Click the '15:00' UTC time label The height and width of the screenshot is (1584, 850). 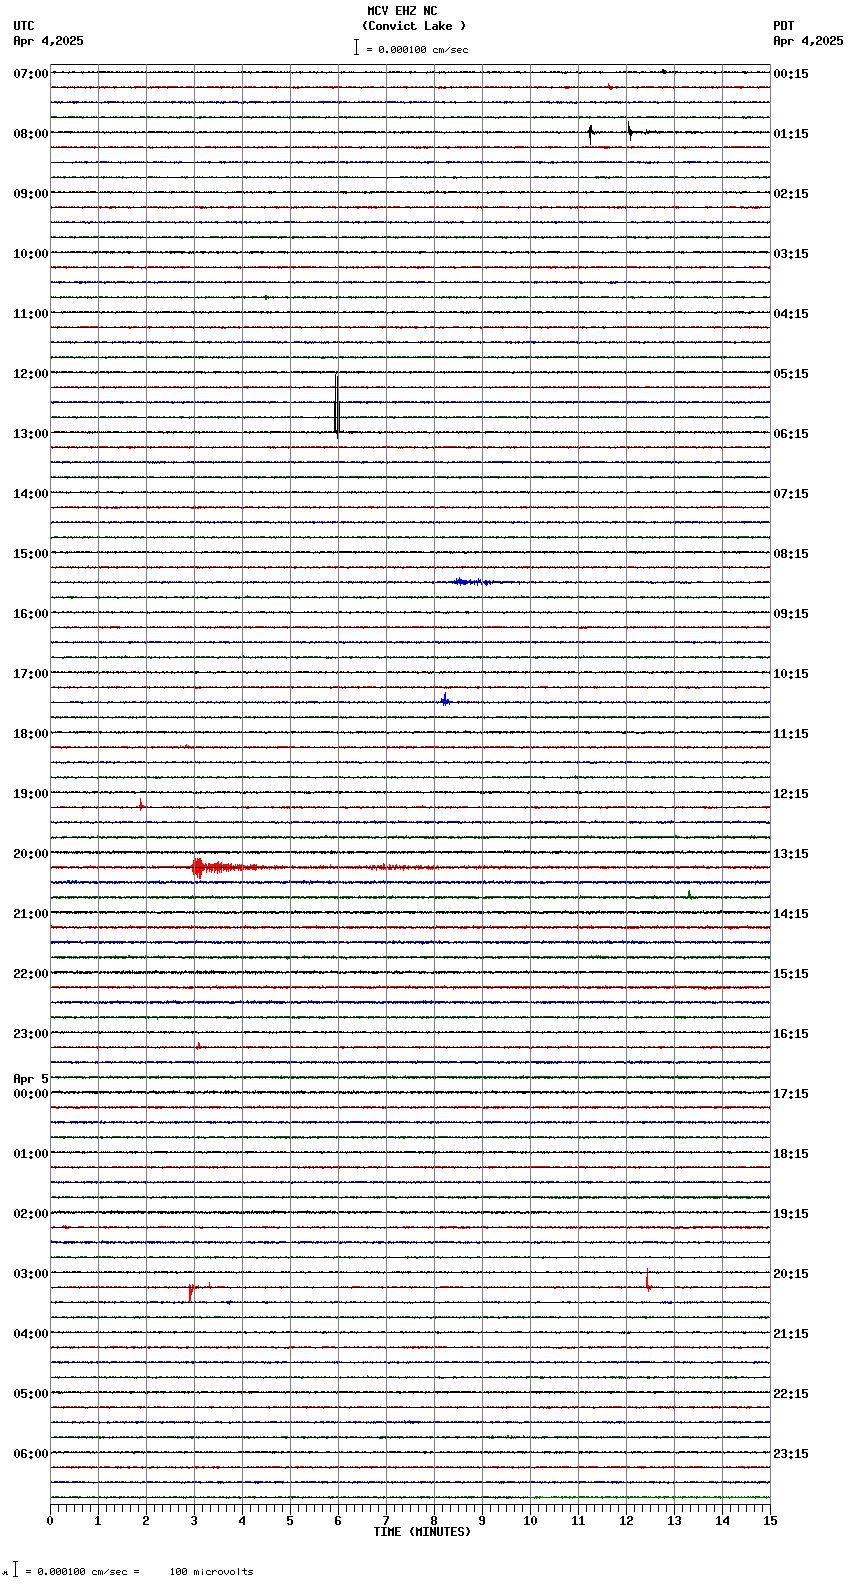point(31,554)
